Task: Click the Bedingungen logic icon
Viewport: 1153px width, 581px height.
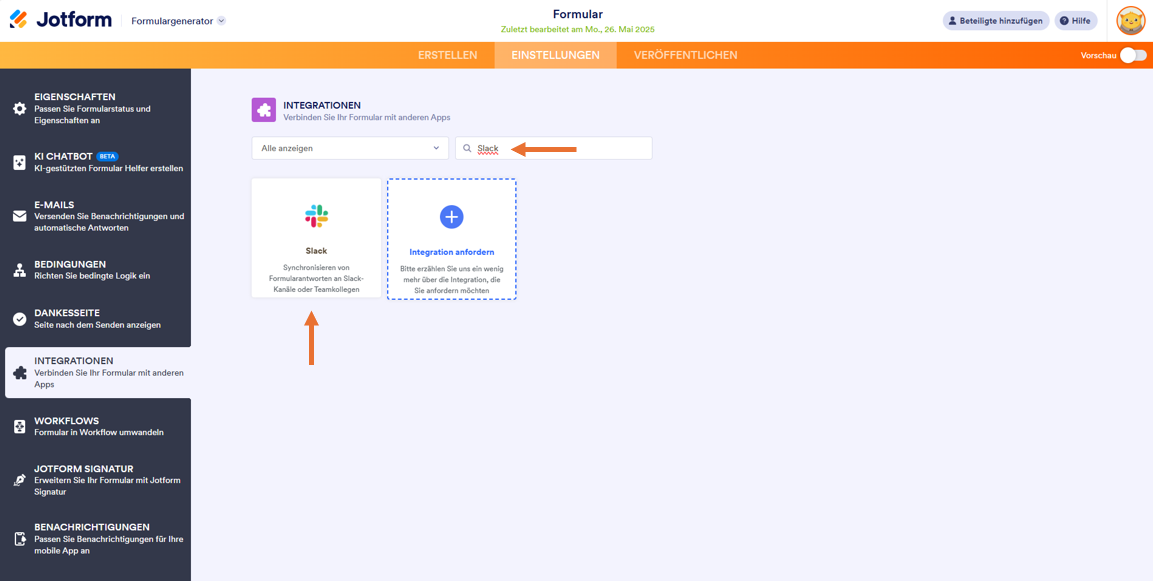Action: [x=20, y=270]
